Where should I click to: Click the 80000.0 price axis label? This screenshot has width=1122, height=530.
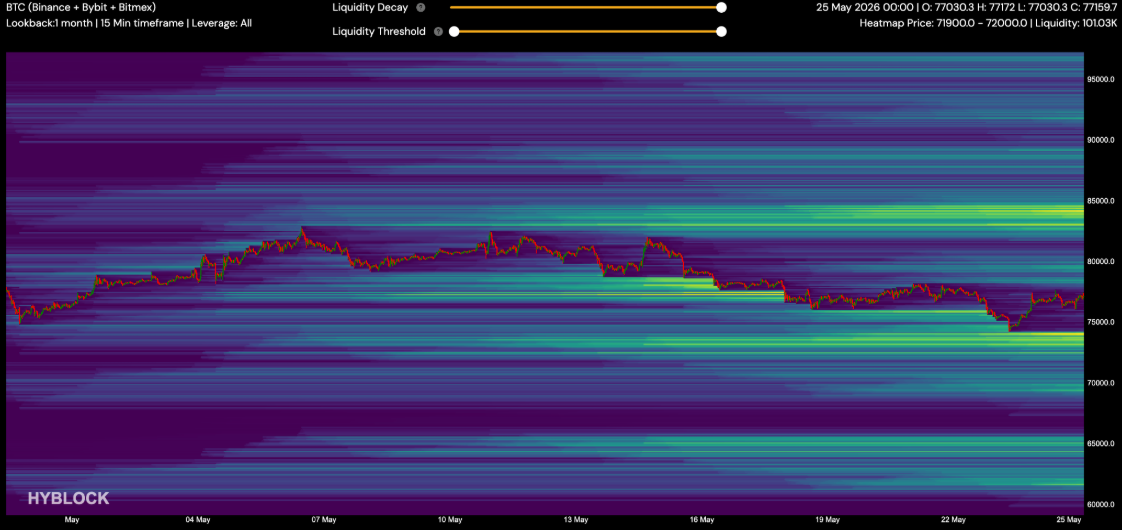[1103, 261]
